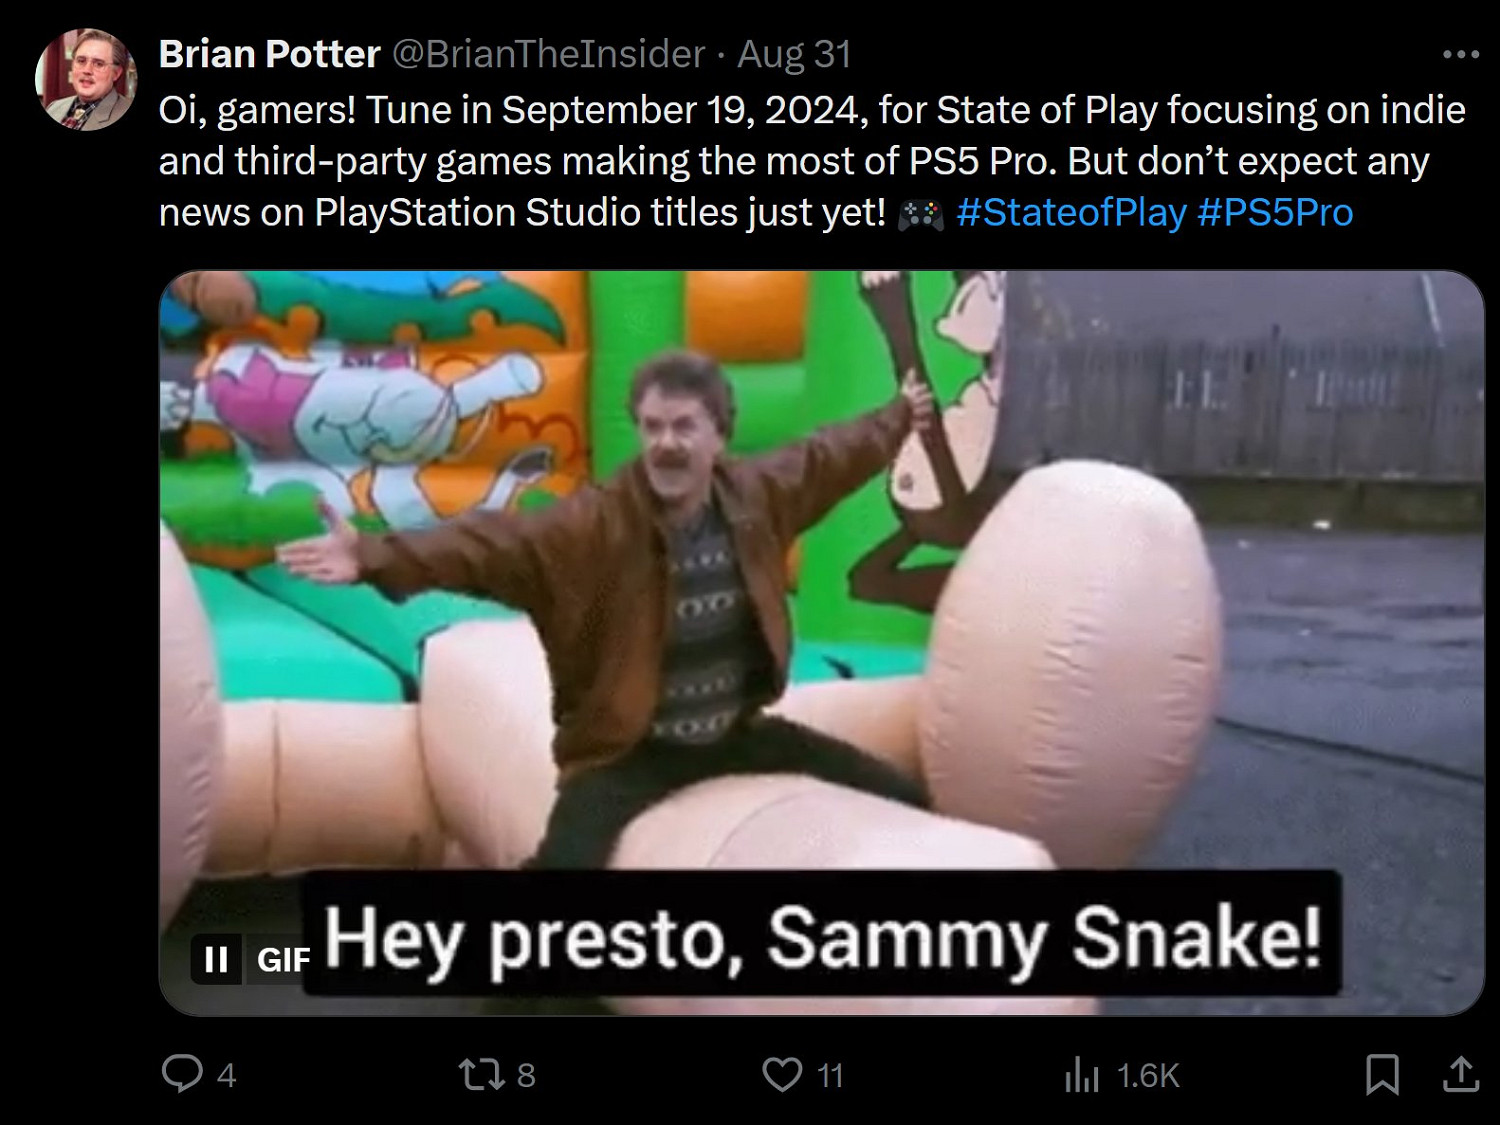This screenshot has height=1125, width=1500.
Task: Click the reply count number 4
Action: (x=227, y=1076)
